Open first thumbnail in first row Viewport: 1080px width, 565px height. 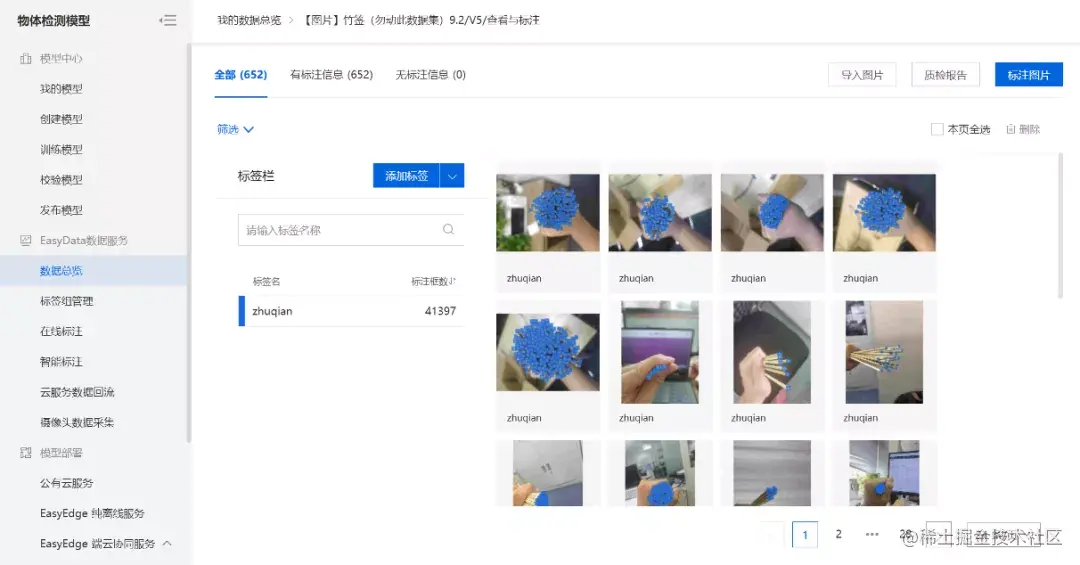[548, 213]
